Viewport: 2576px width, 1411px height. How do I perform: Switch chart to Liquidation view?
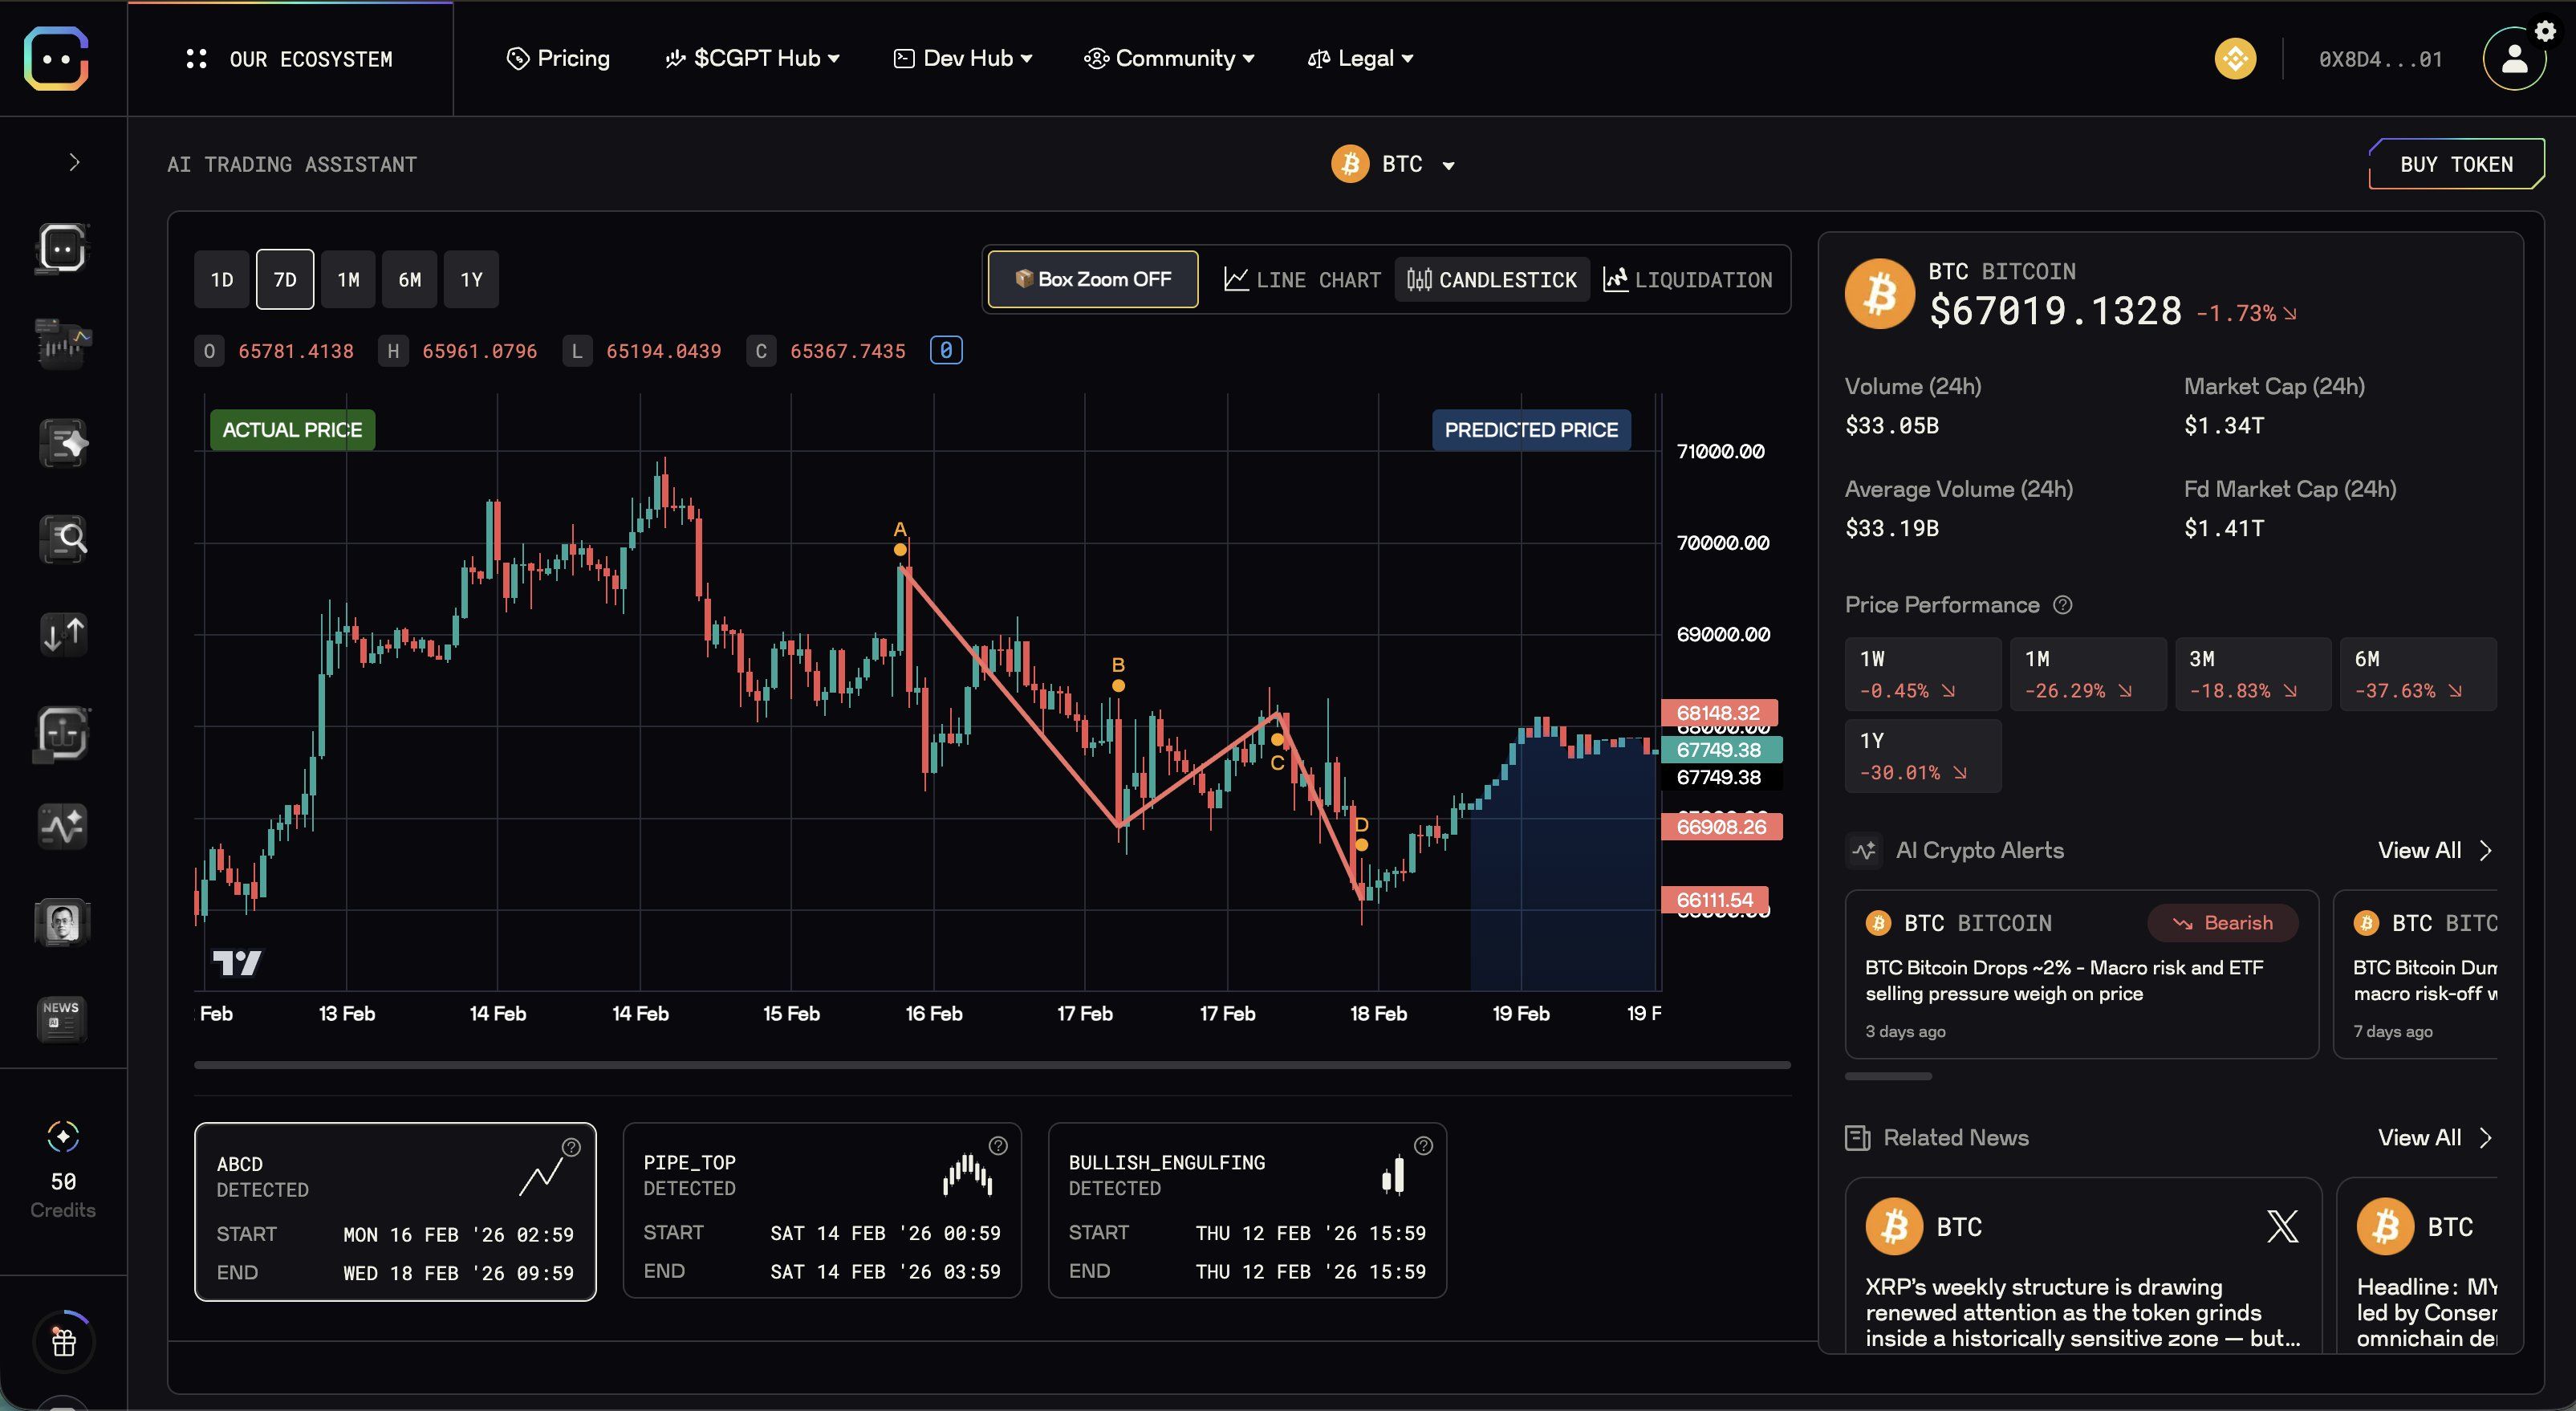pos(1688,280)
